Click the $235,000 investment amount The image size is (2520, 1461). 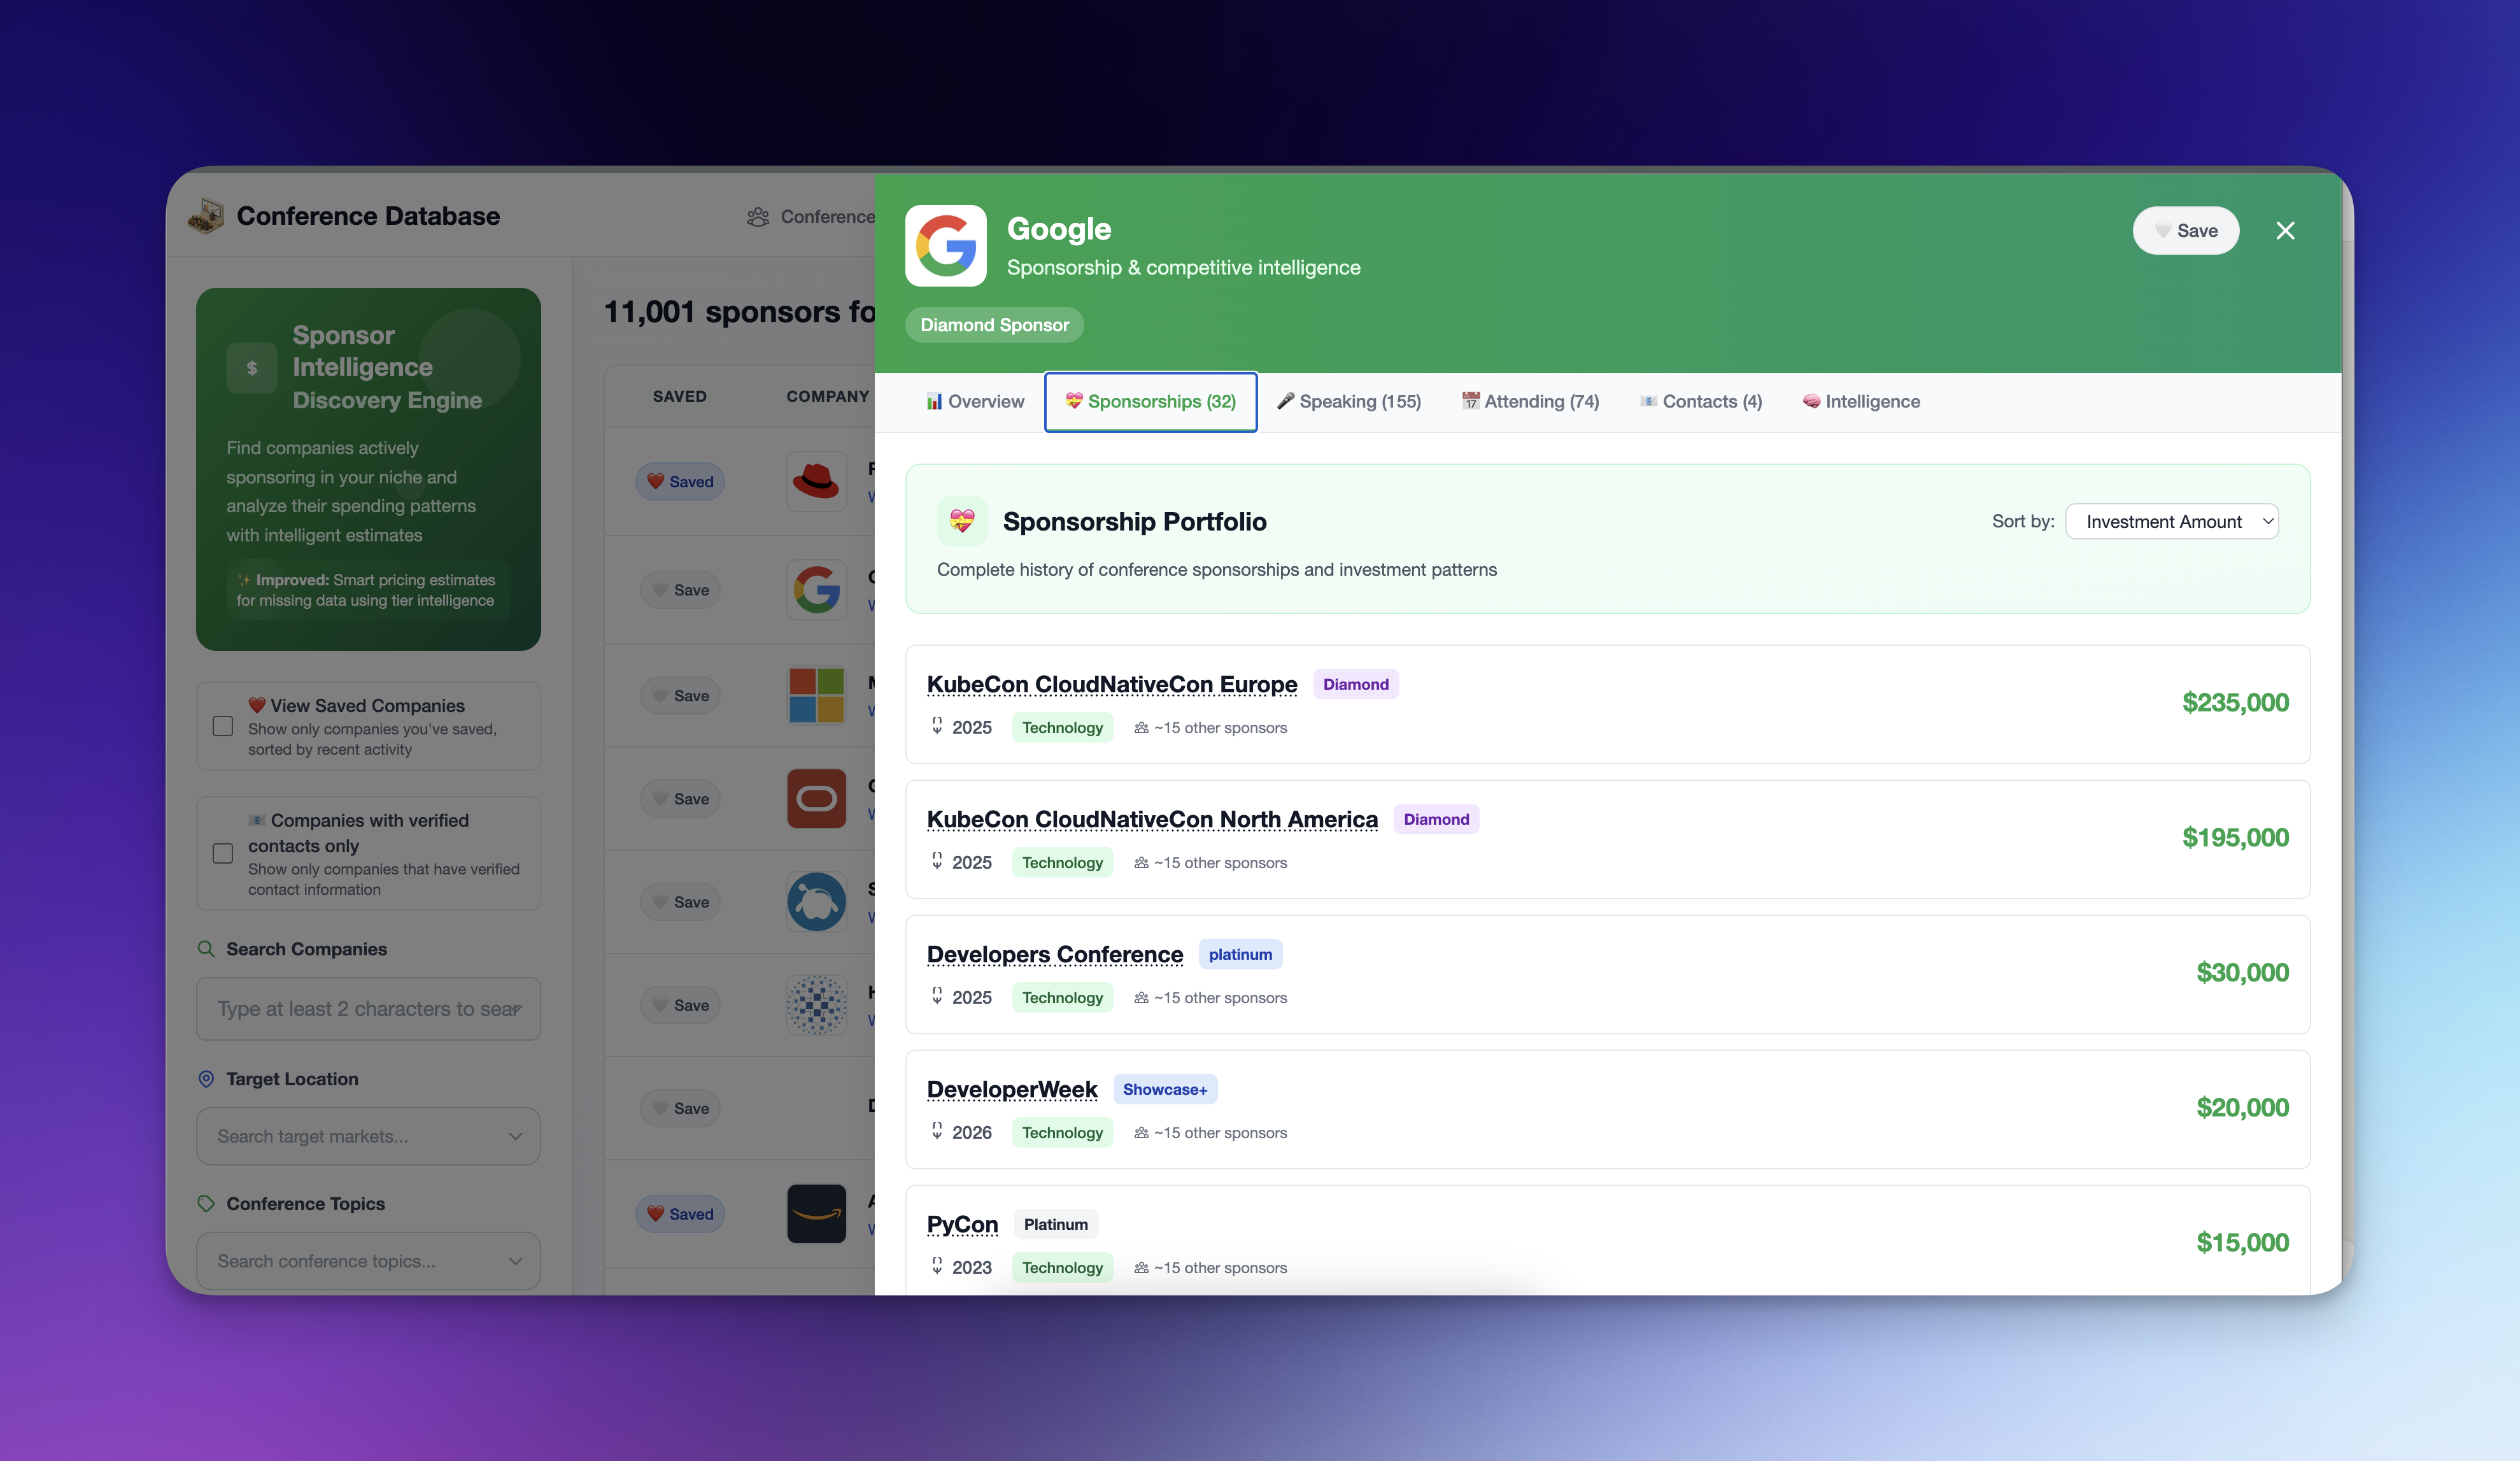point(2235,703)
